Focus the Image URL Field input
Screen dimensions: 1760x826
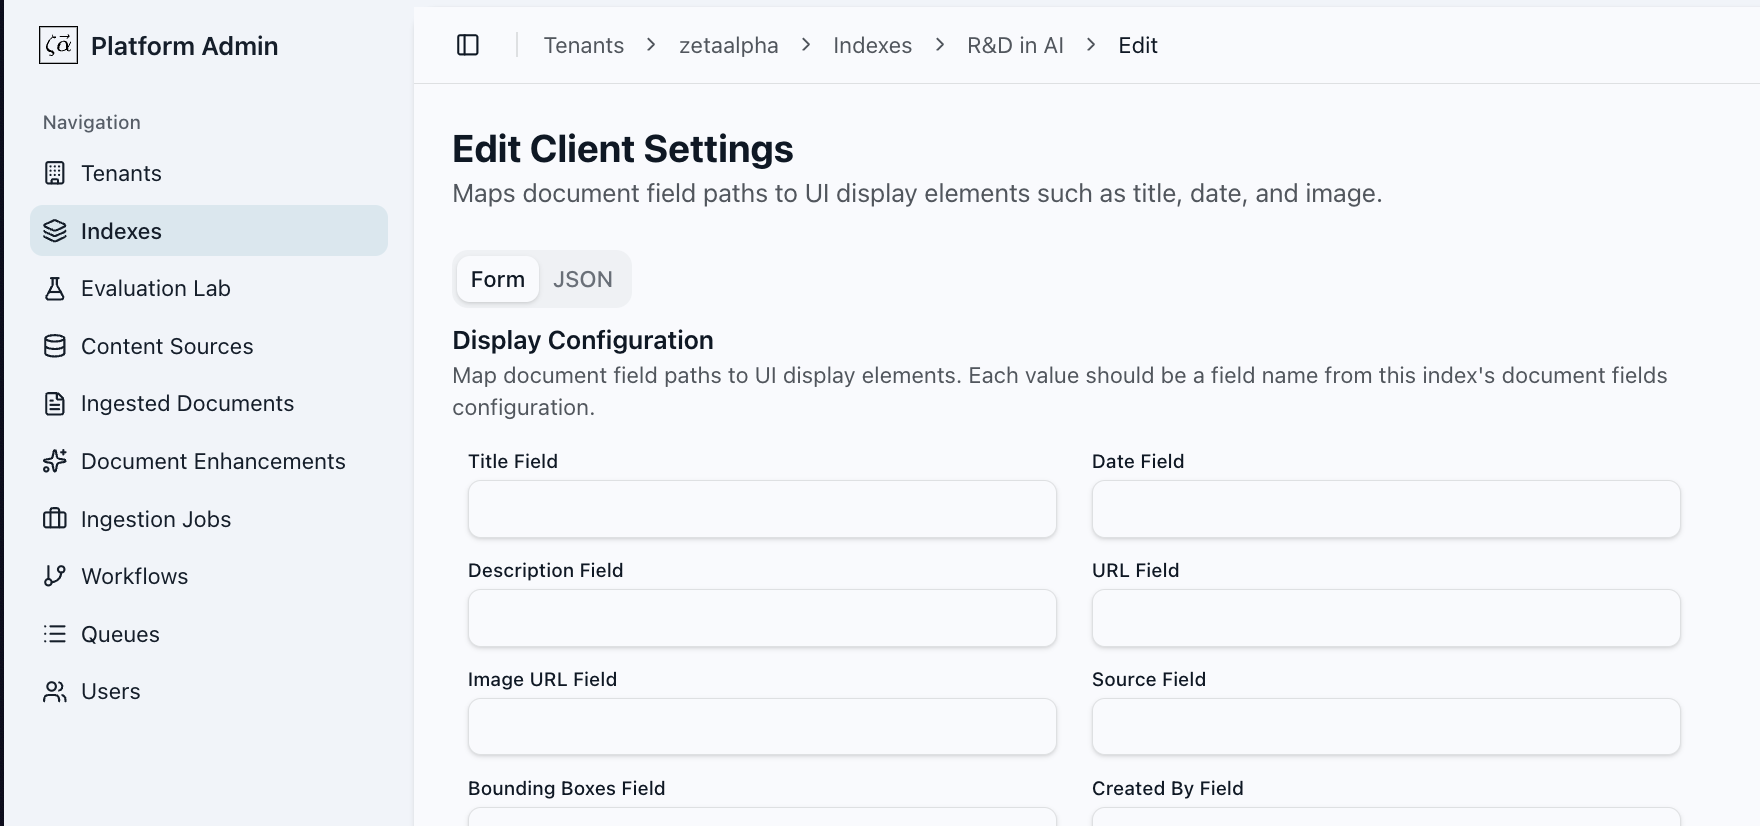click(762, 727)
